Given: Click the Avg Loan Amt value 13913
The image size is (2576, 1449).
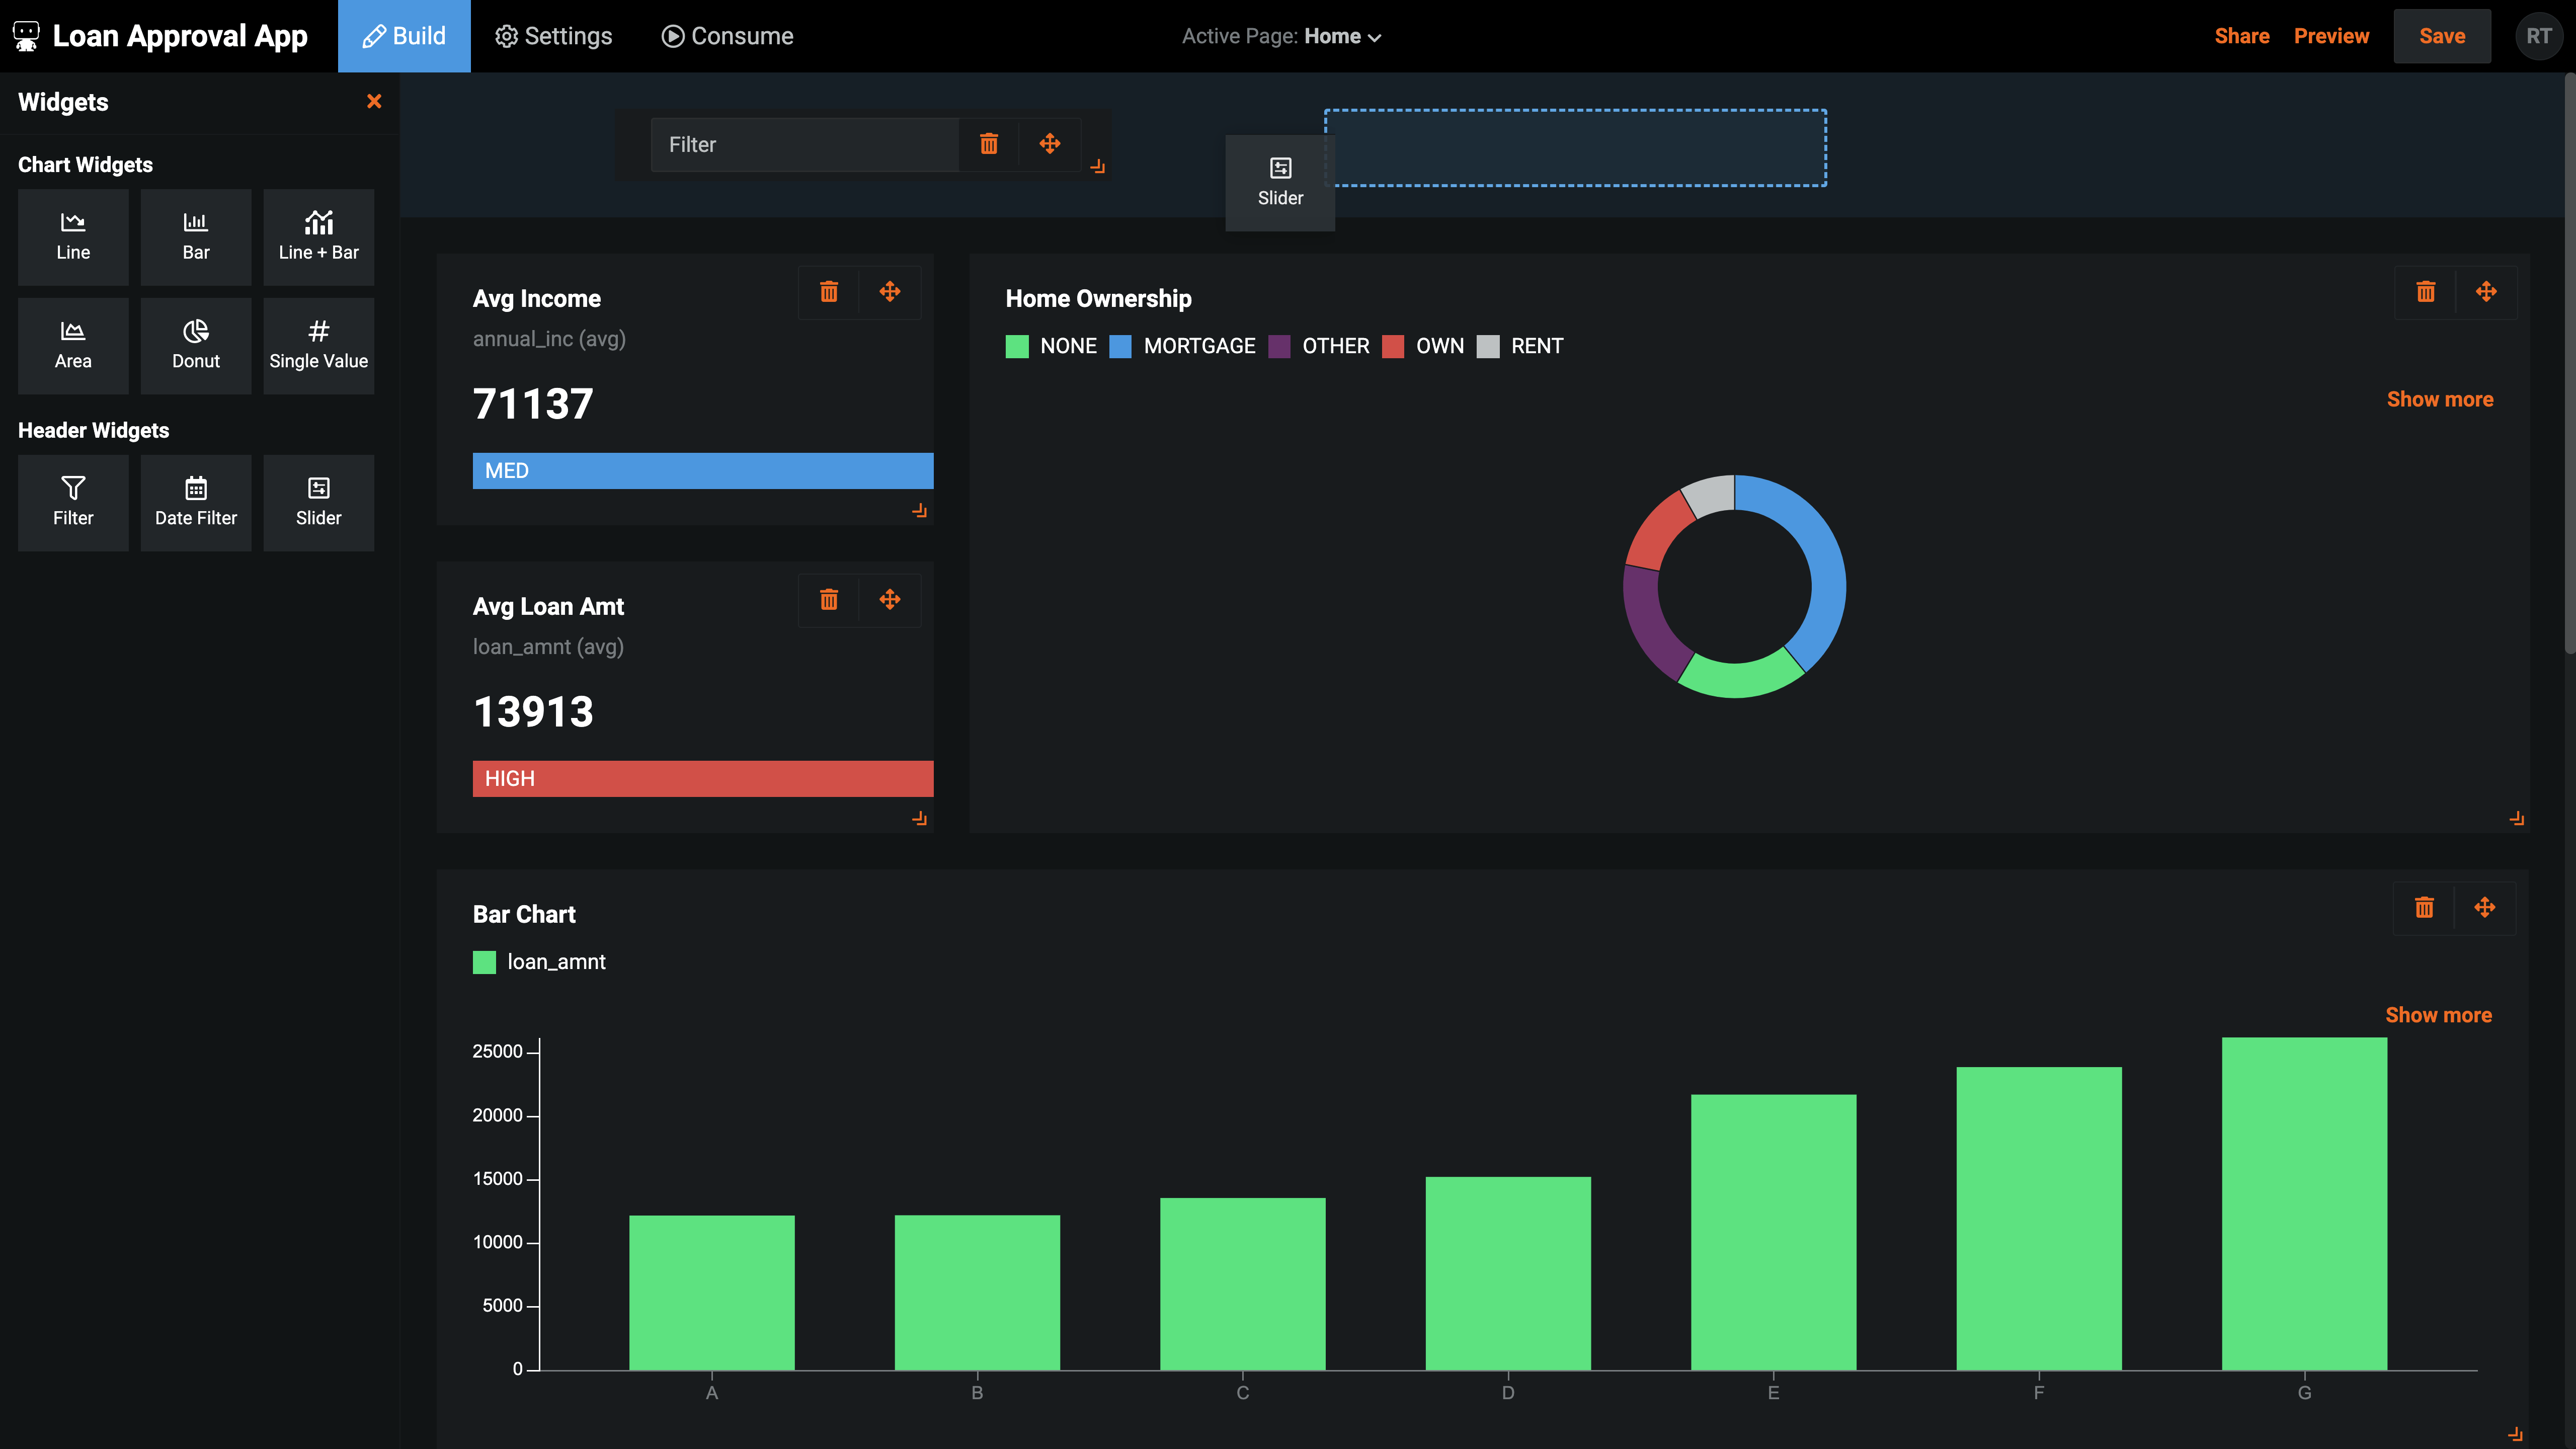Looking at the screenshot, I should 533,712.
